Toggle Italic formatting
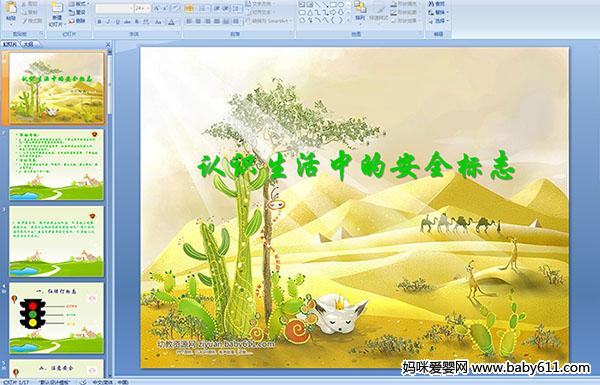 [108, 22]
